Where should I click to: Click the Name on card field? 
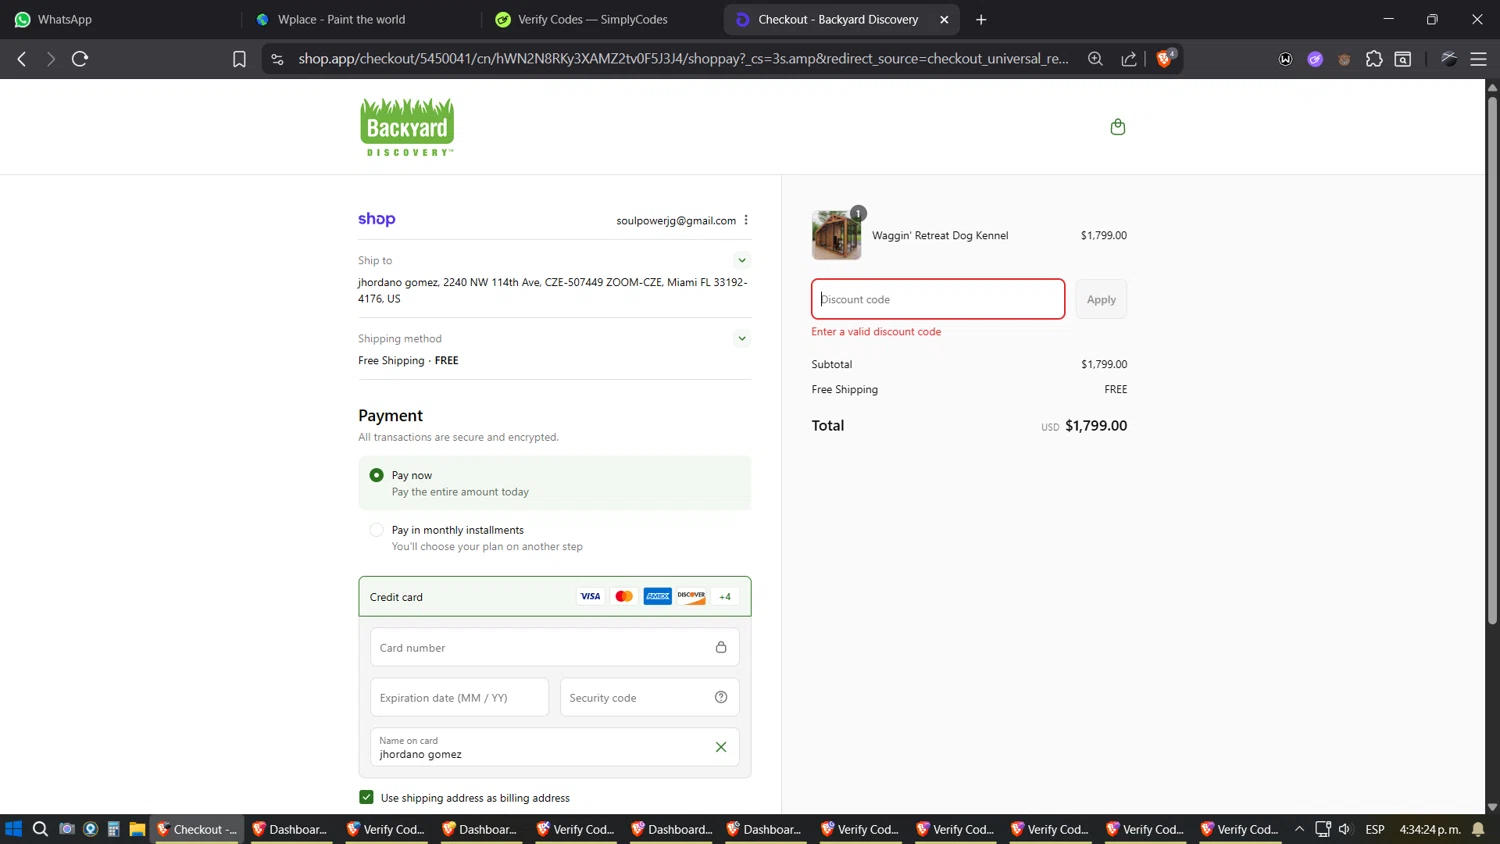coord(555,747)
